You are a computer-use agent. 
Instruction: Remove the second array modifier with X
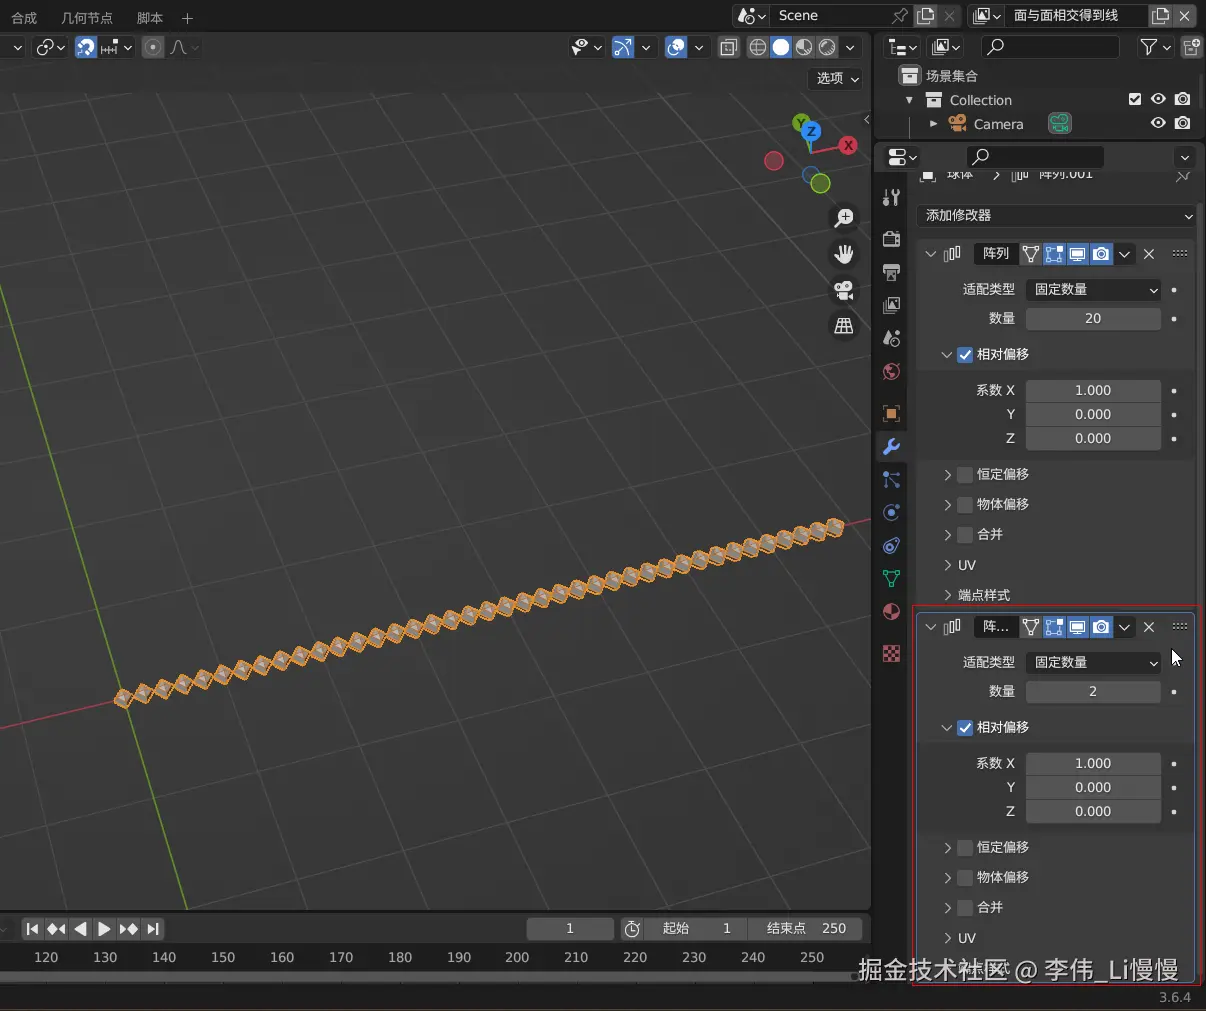pos(1149,627)
